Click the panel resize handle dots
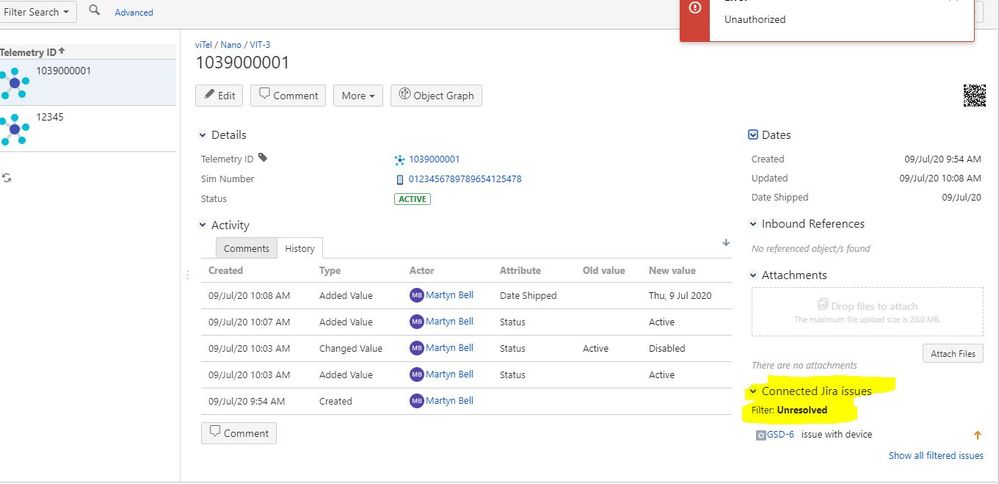This screenshot has width=999, height=484. point(187,274)
